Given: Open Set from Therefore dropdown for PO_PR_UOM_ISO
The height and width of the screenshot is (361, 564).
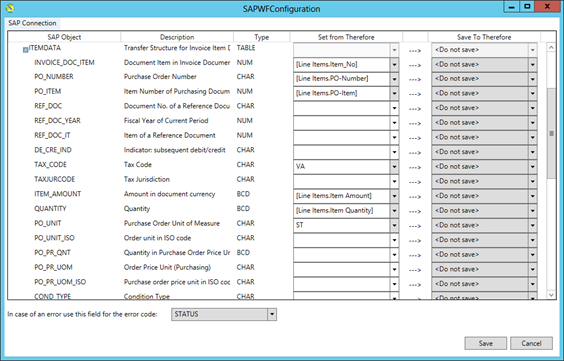Looking at the screenshot, I should [x=394, y=284].
